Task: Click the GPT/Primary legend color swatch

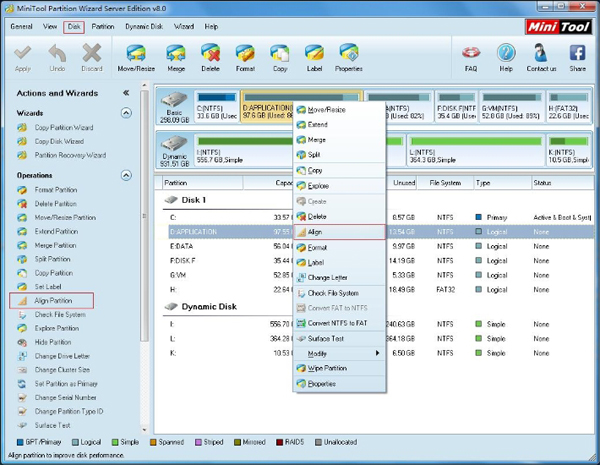Action: pos(20,442)
